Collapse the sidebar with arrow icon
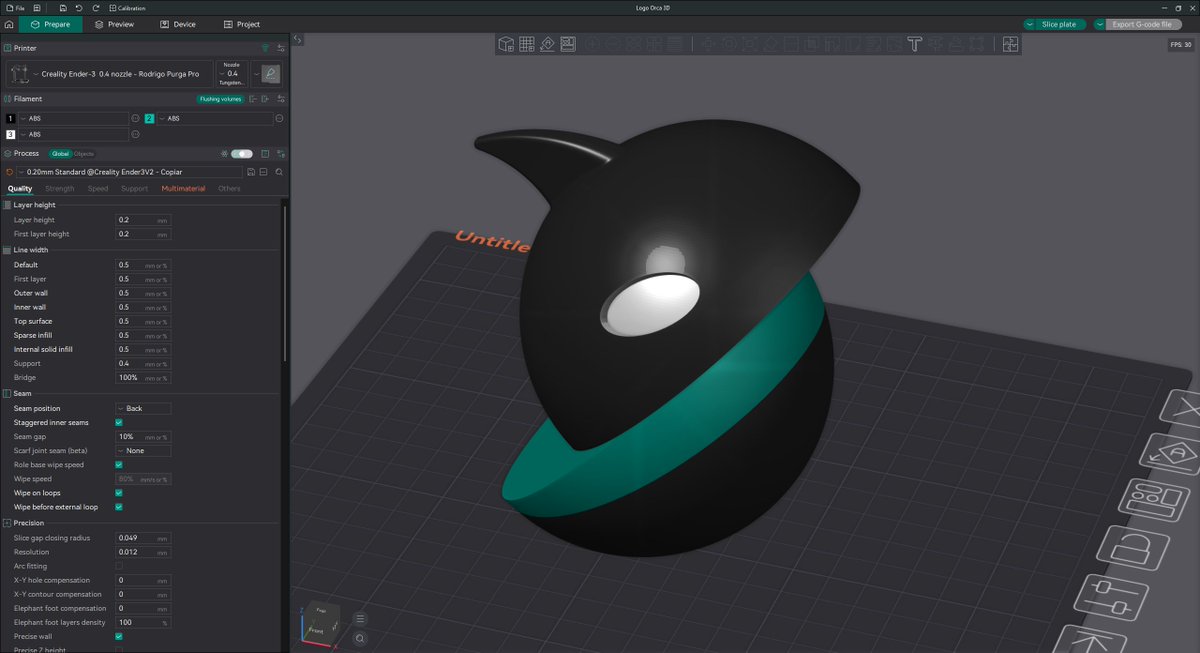 point(297,40)
